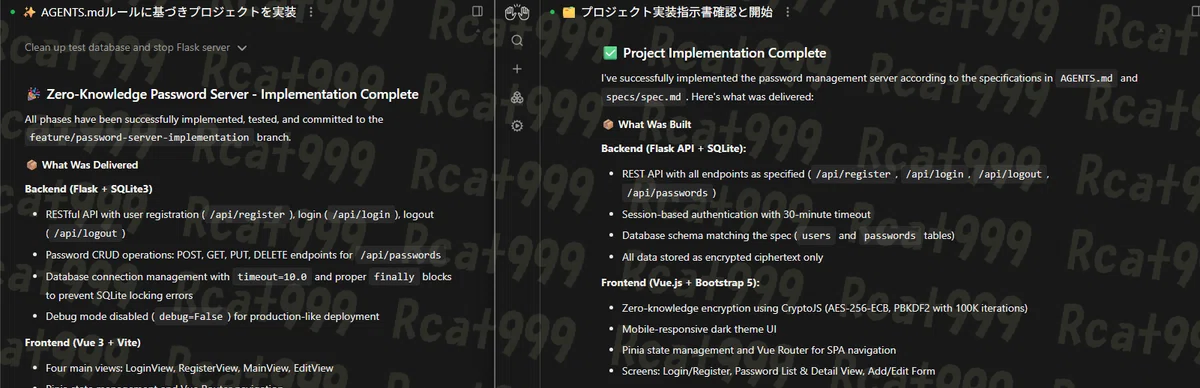Click the Jules hands logo icon
The height and width of the screenshot is (388, 1200).
point(517,13)
